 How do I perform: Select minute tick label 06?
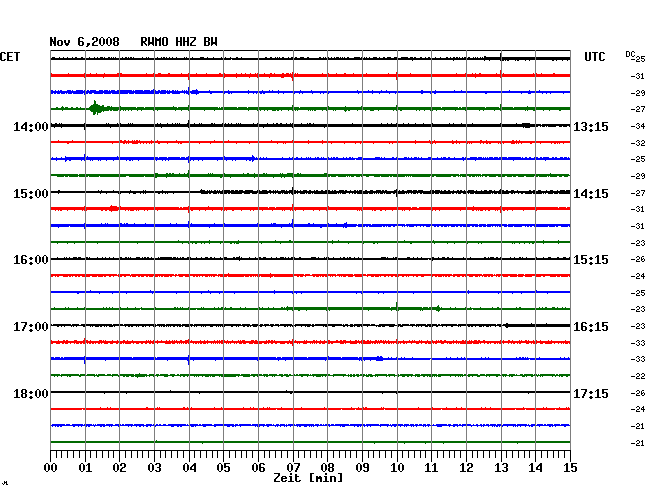coord(258,468)
